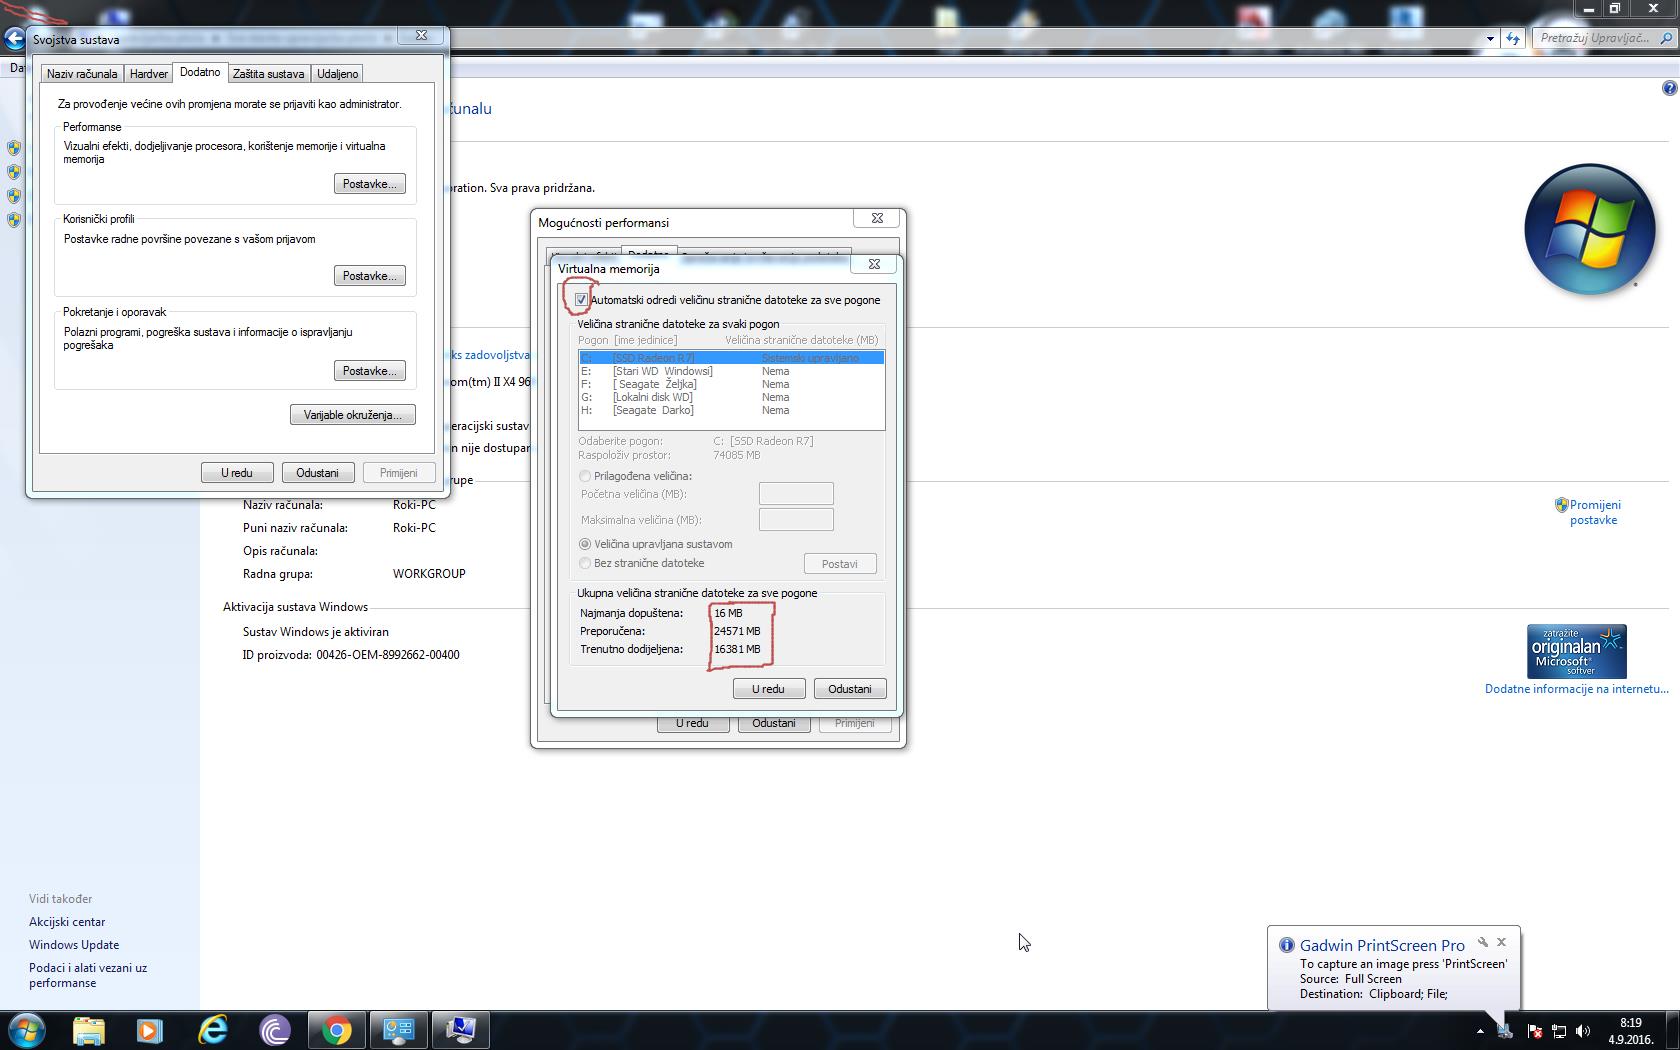
Task: Click the Control Panel back arrow
Action: click(14, 39)
